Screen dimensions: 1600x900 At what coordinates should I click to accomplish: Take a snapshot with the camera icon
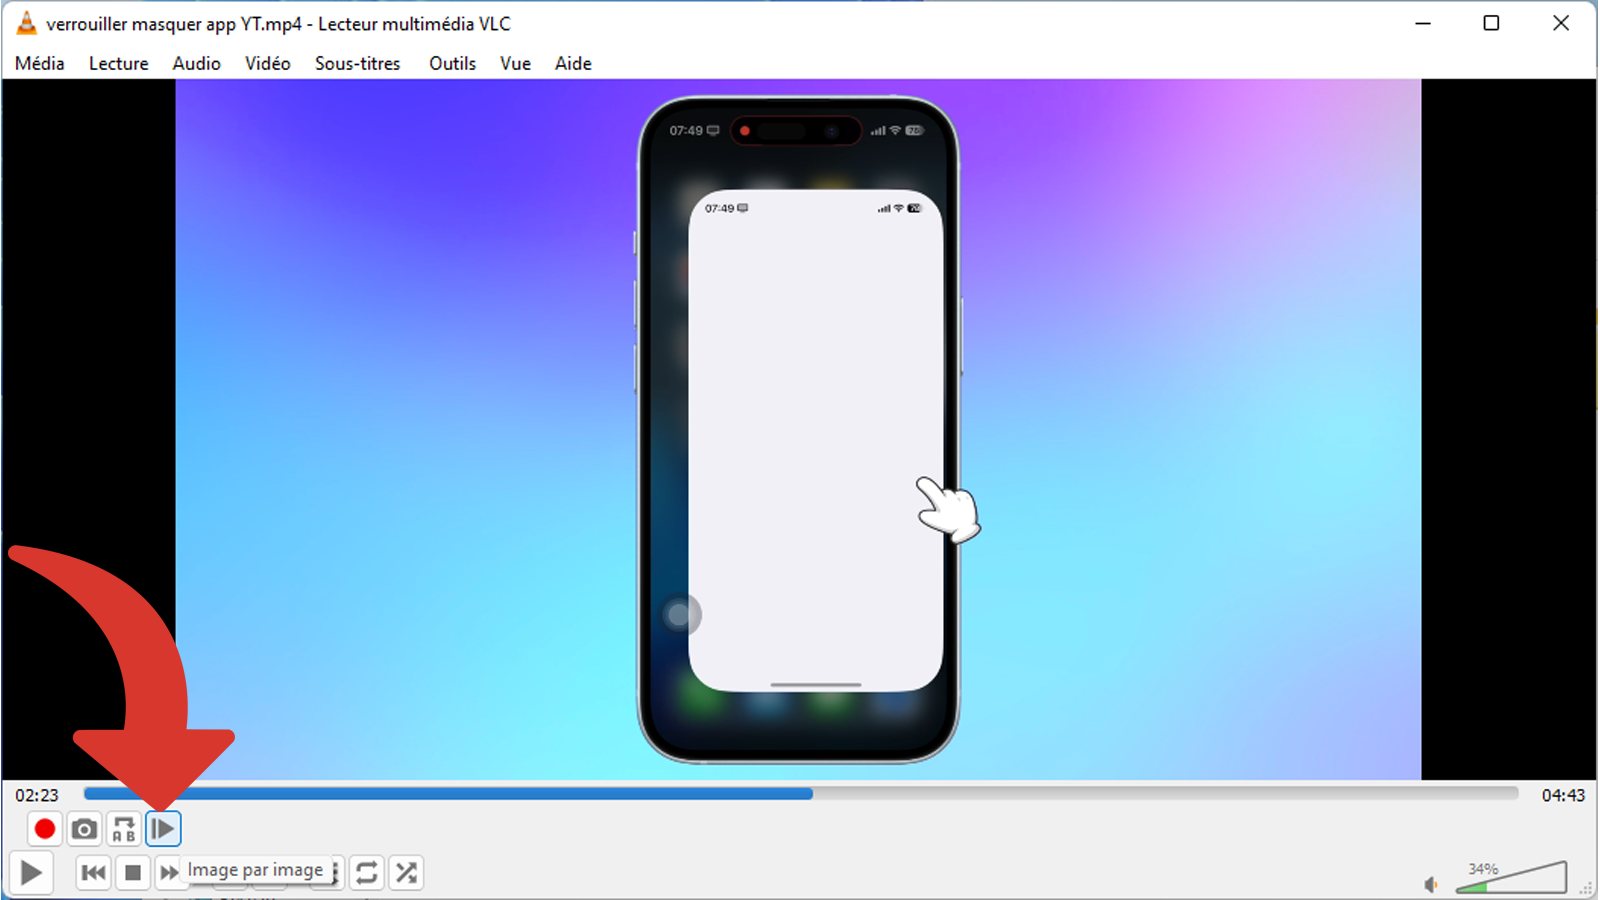(x=84, y=829)
